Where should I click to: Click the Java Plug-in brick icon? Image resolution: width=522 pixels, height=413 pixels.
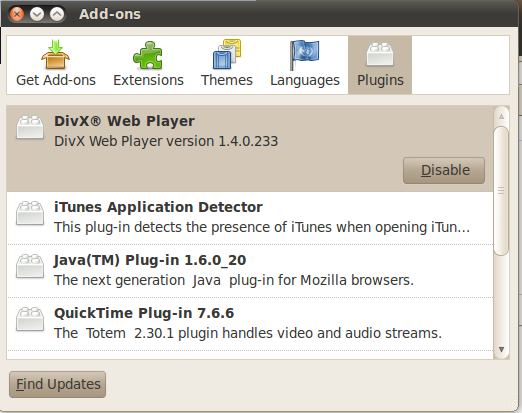click(30, 266)
